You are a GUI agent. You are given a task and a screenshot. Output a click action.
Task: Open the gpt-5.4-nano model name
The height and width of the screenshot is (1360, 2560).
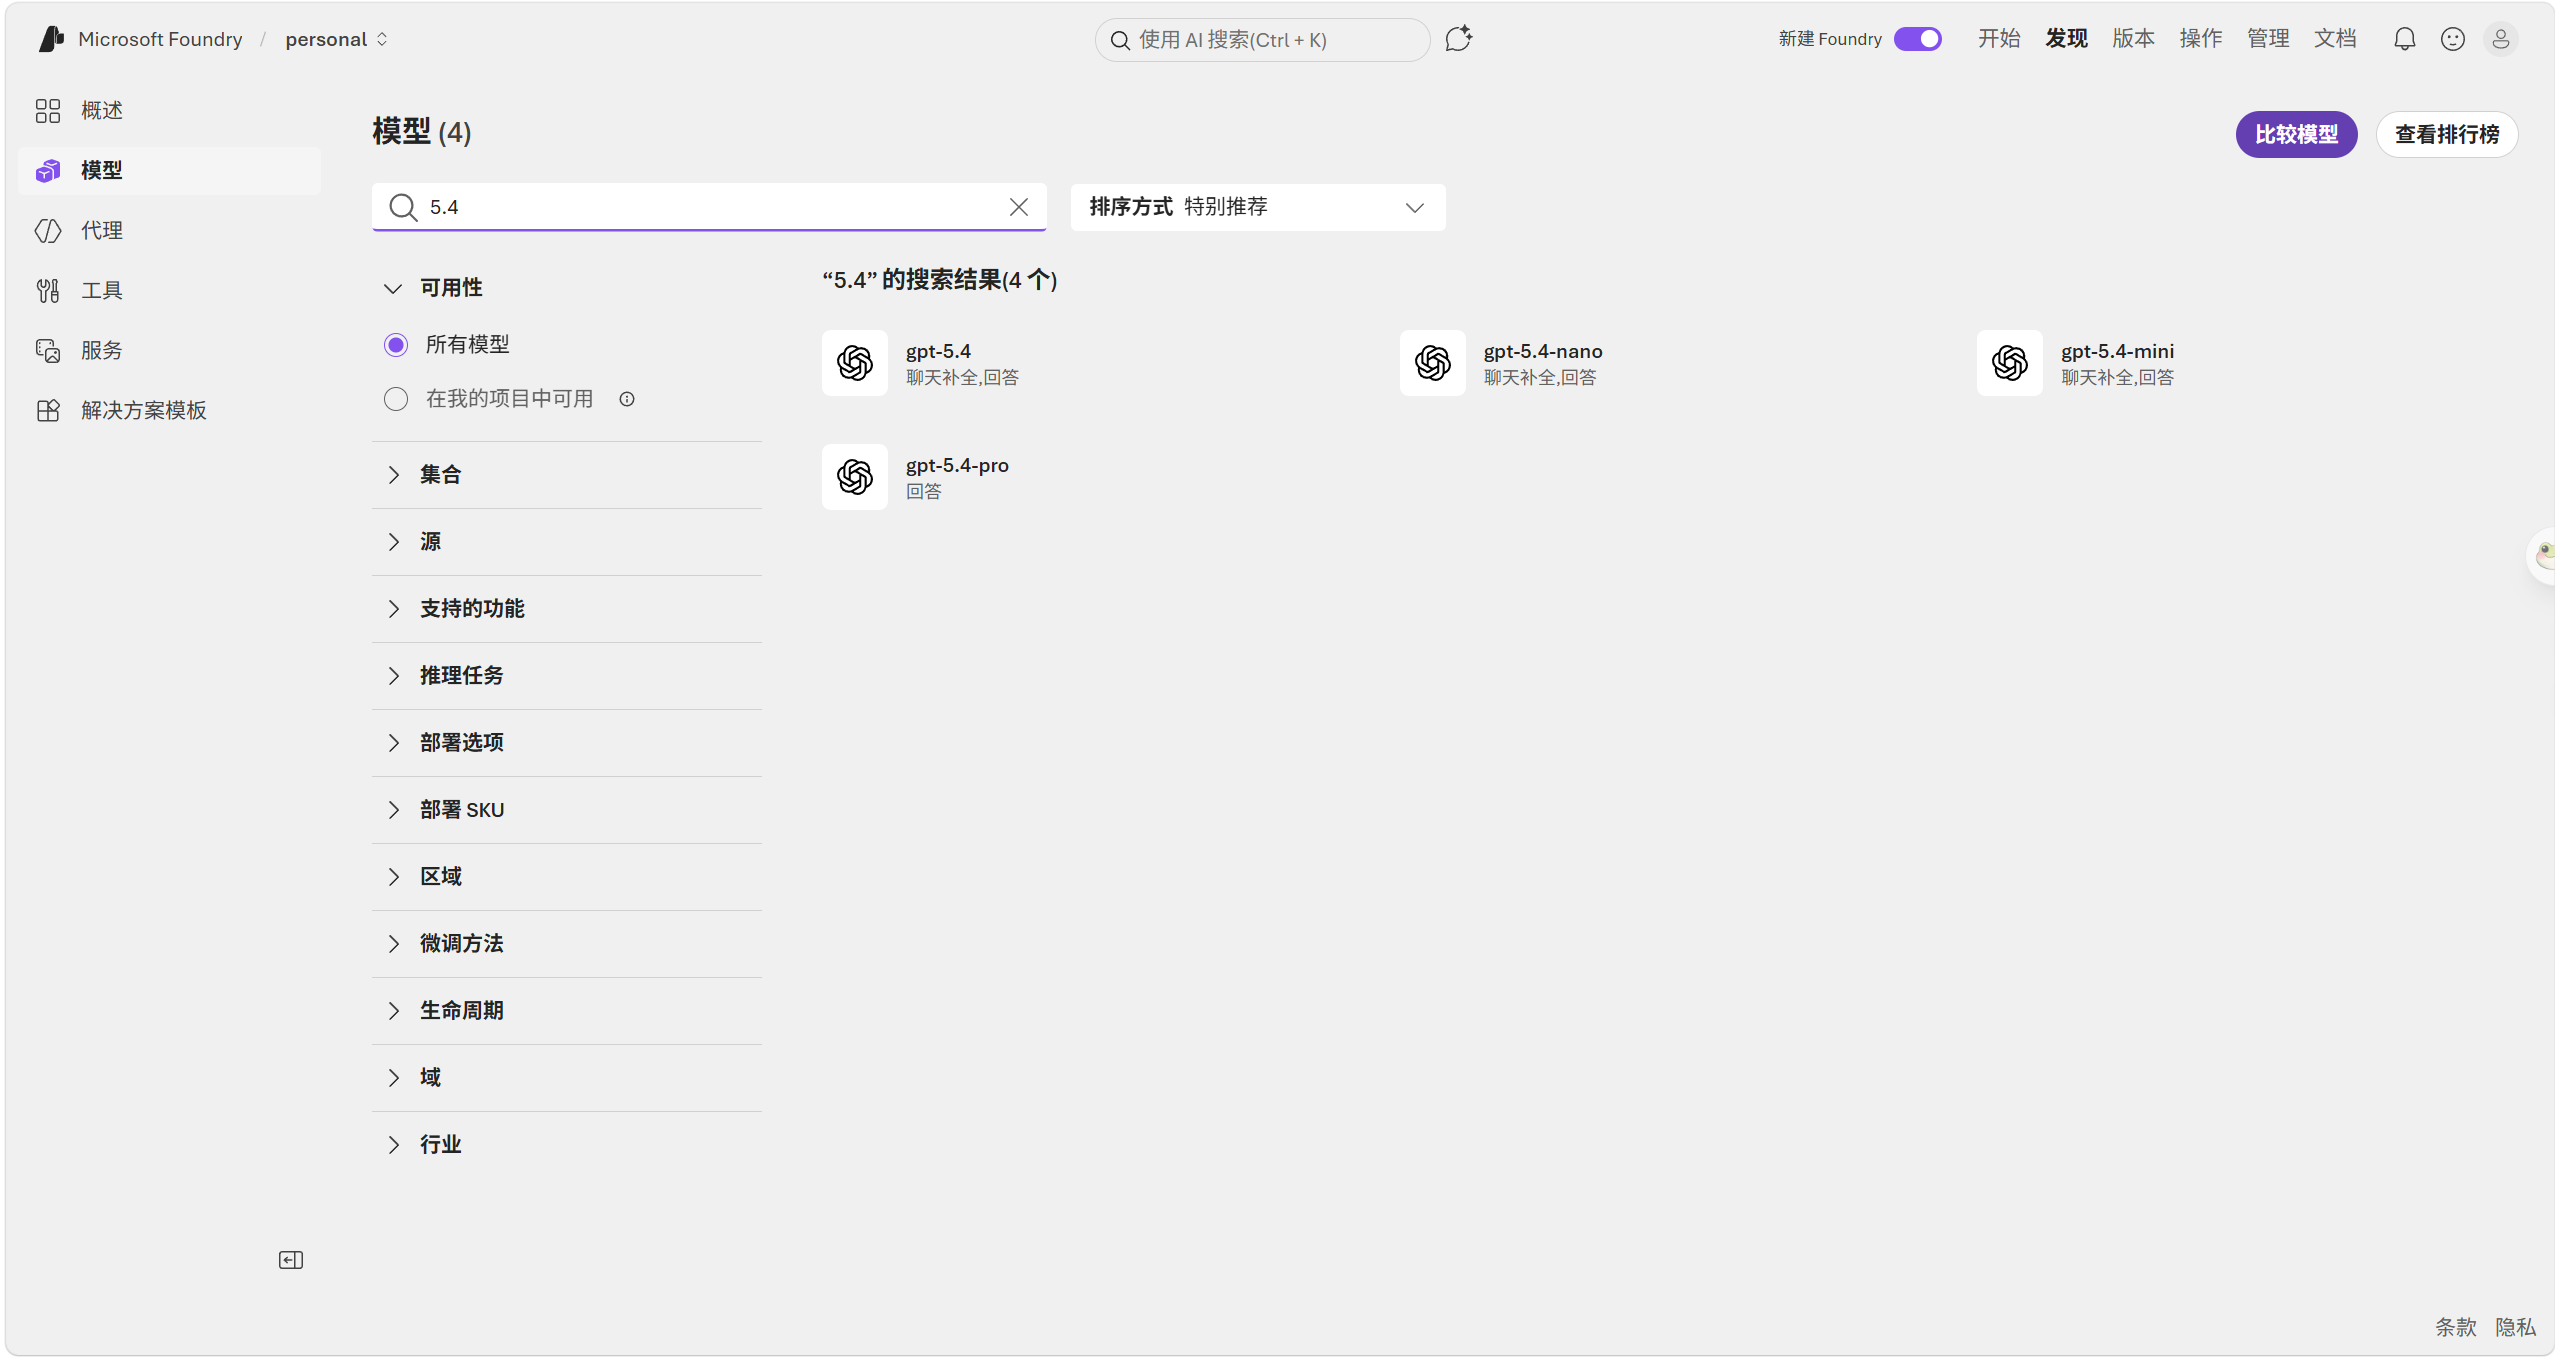point(1543,352)
